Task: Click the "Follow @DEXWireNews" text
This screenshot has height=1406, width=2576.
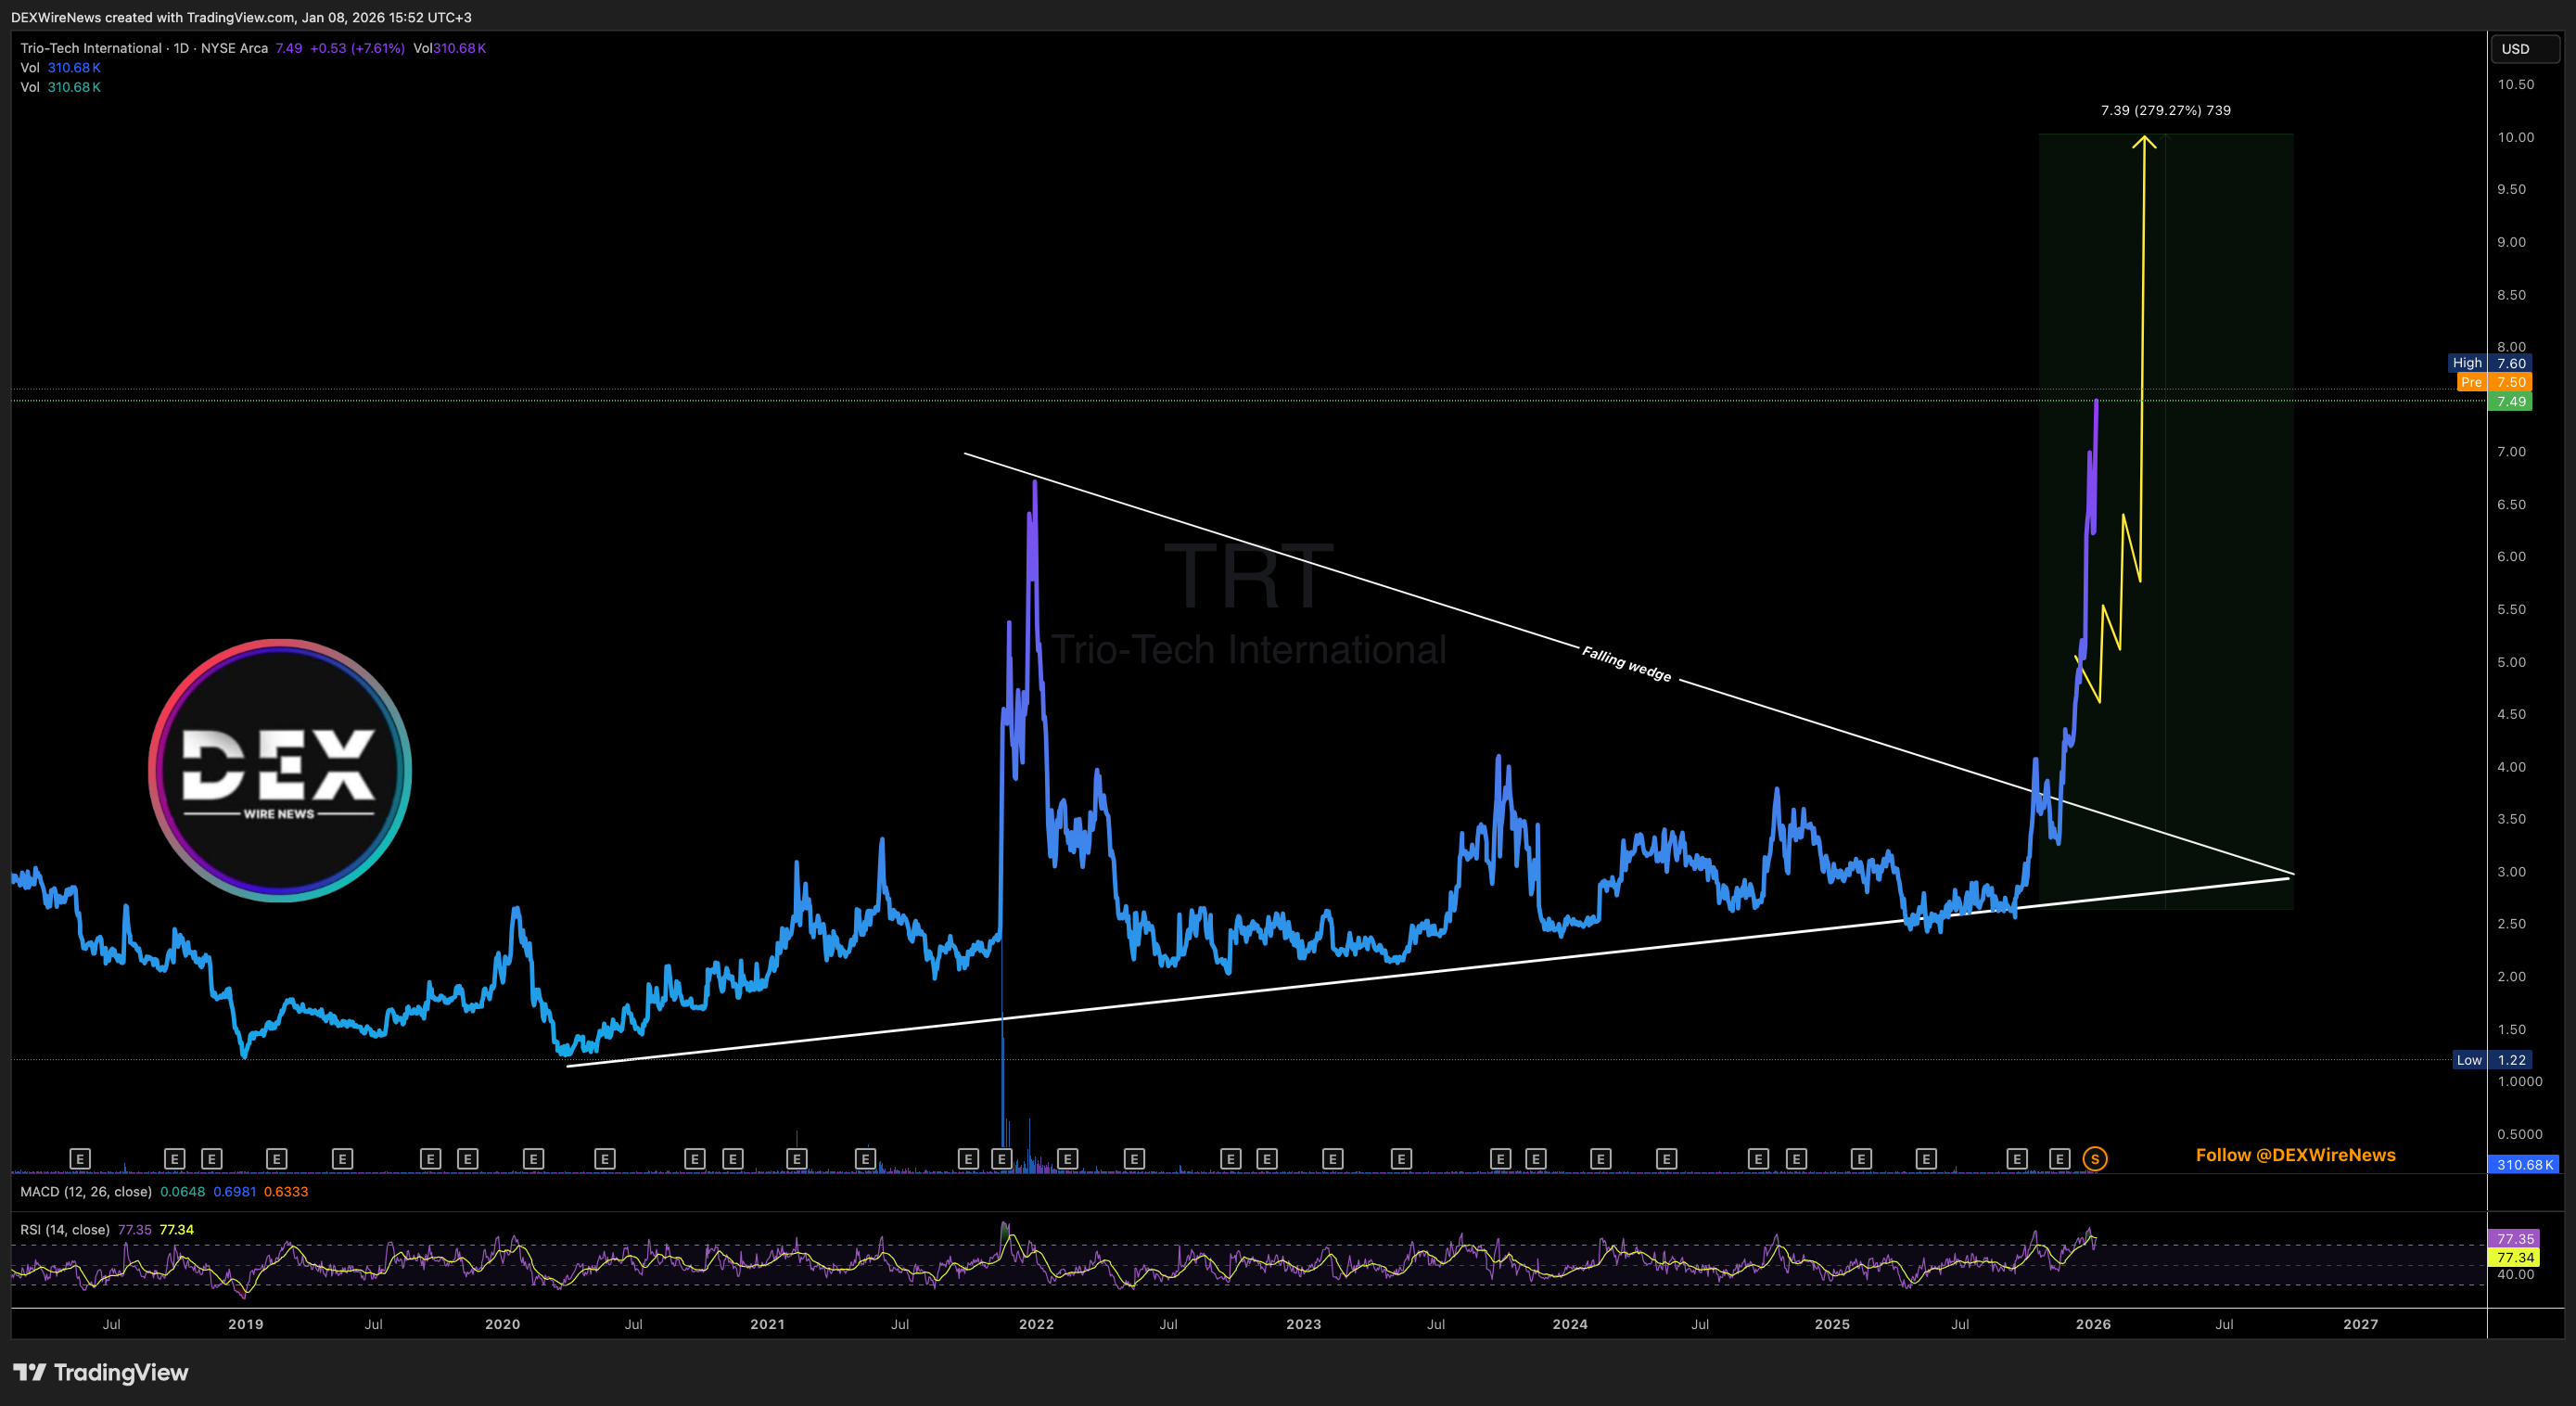Action: (x=2295, y=1155)
